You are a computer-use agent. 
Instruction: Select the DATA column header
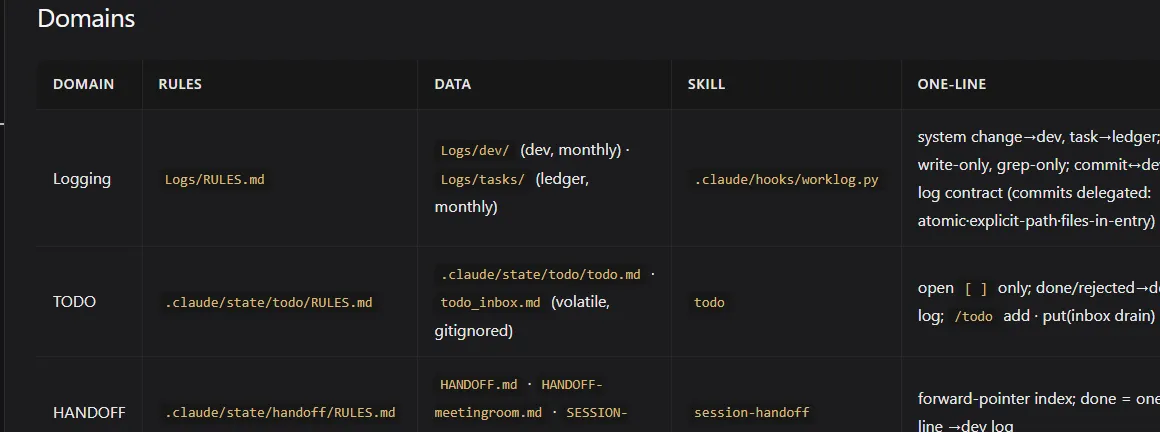coord(453,84)
